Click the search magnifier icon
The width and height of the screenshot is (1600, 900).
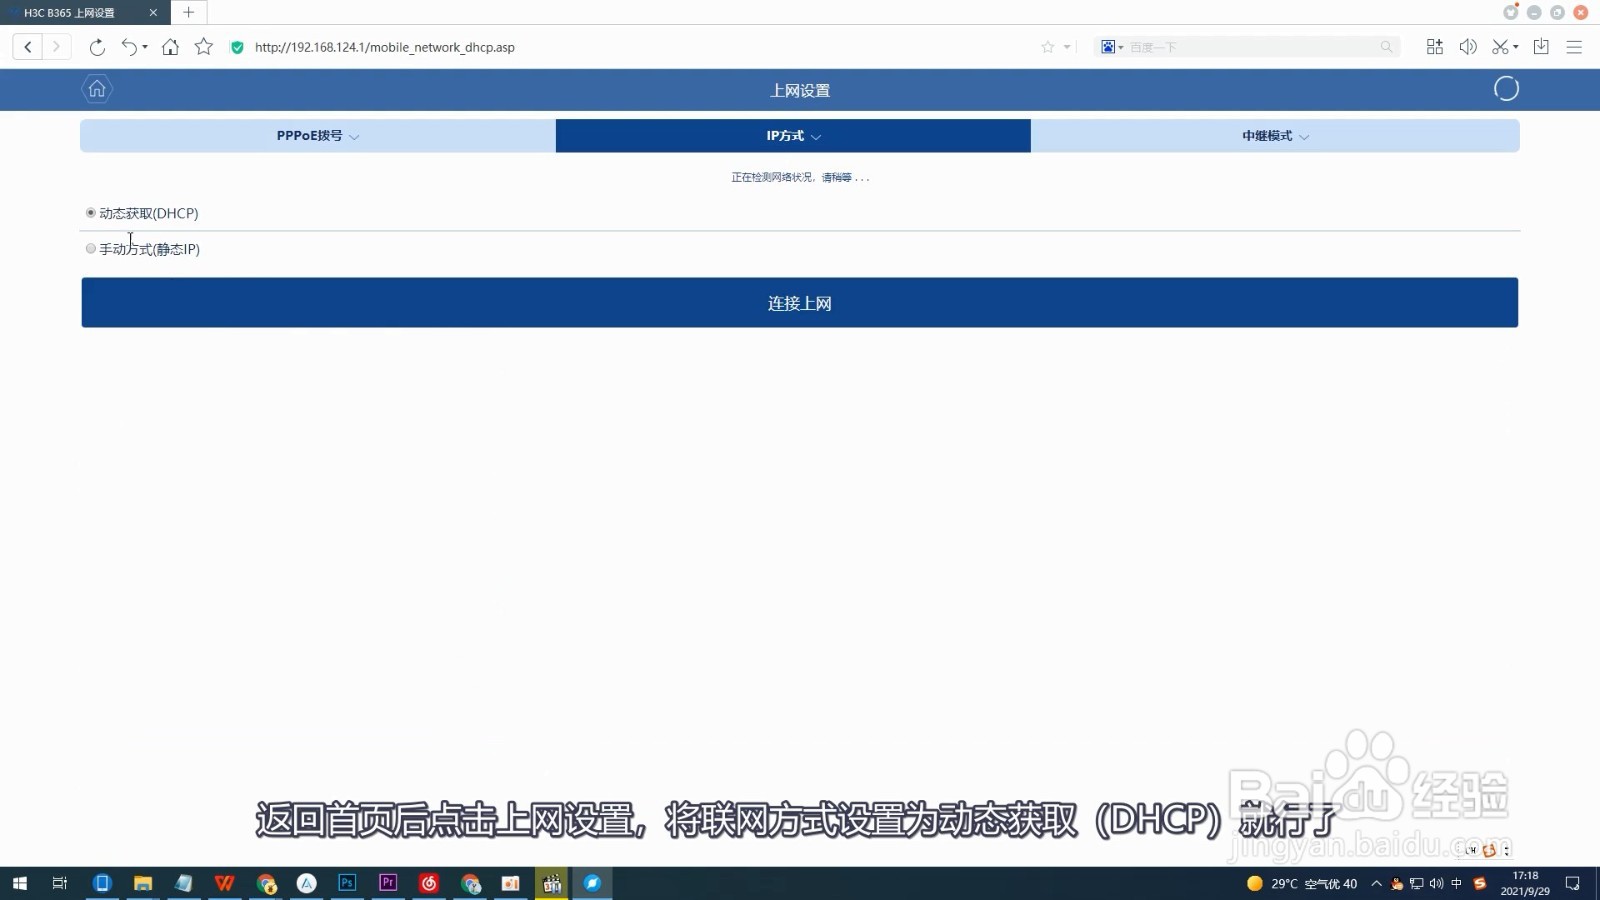1386,47
